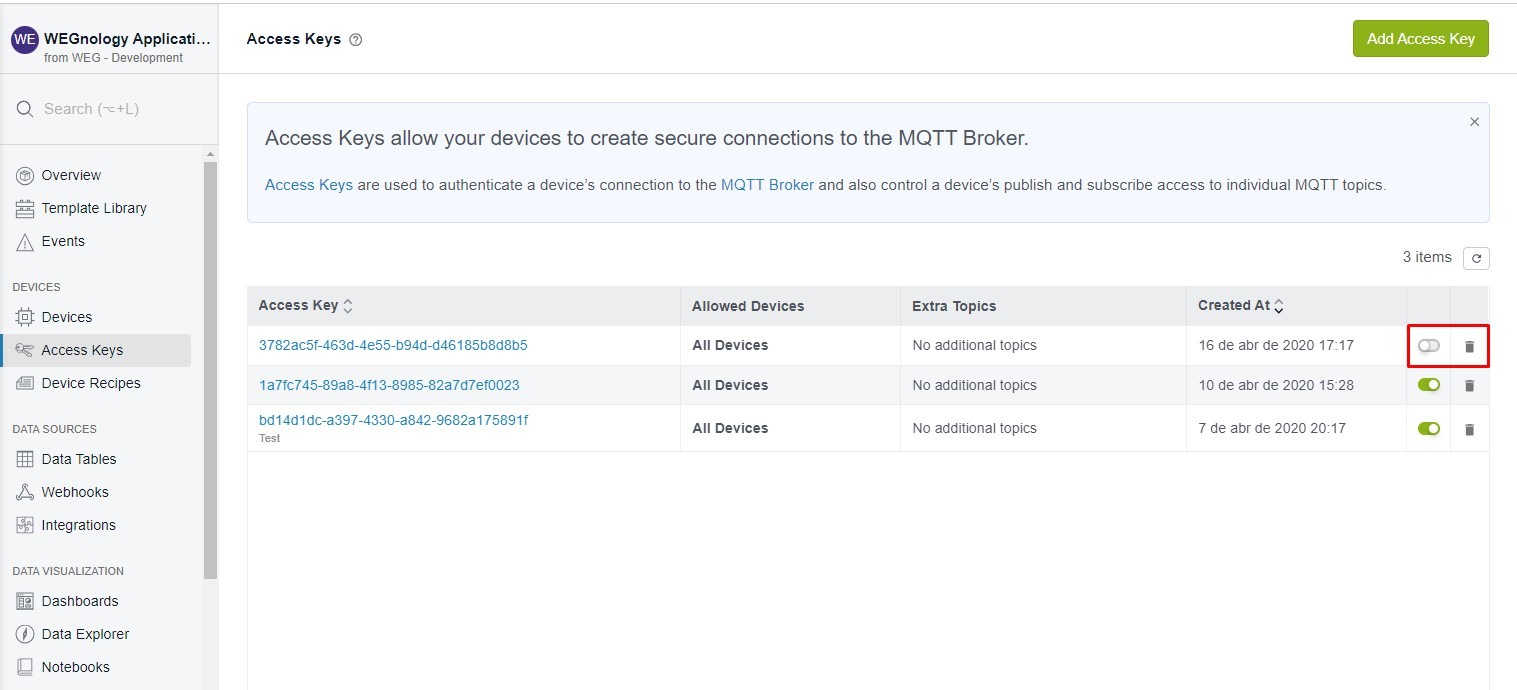
Task: Delete access key 1a7fc745
Action: (x=1469, y=385)
